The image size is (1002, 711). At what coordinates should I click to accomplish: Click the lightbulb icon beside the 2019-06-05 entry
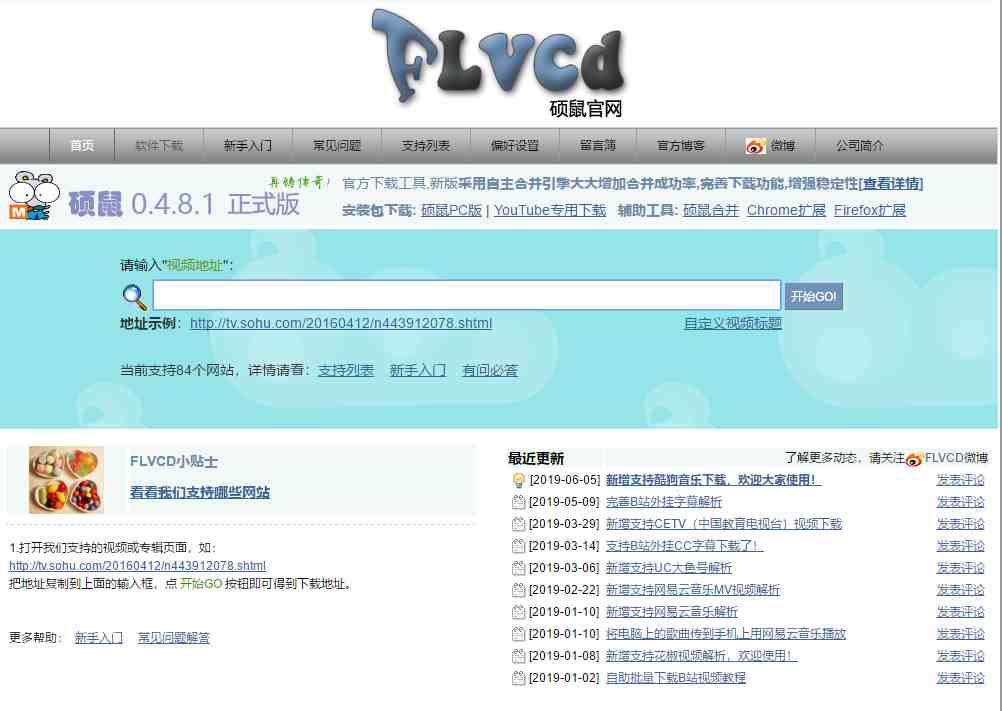pos(518,480)
